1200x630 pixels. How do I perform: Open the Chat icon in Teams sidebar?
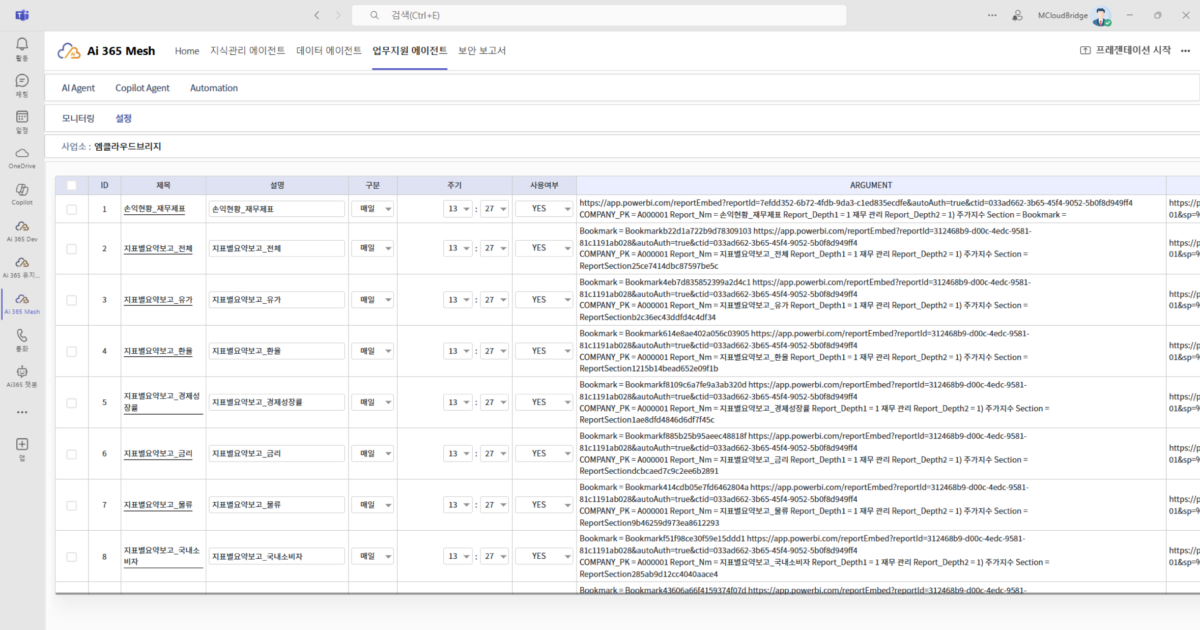[22, 81]
